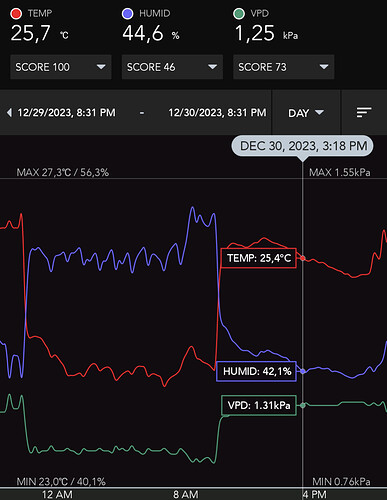Click the MIN 23,0°C / 40,1% label

61,482
